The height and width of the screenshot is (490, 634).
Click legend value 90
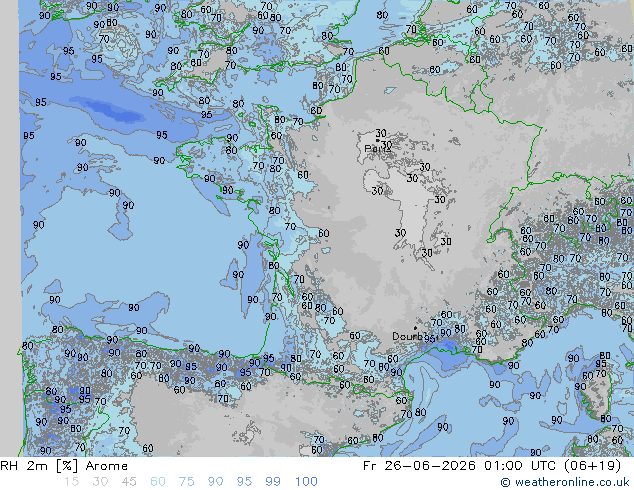[x=216, y=482]
